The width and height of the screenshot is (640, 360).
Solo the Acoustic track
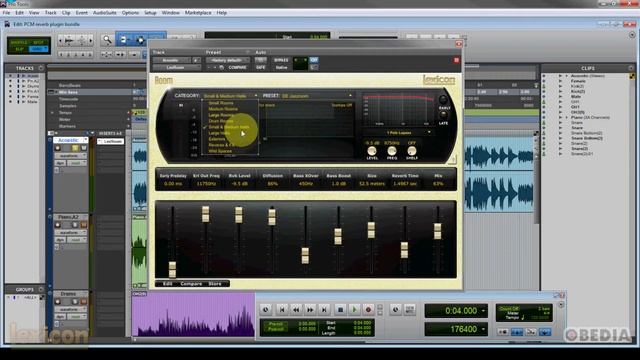[75, 148]
